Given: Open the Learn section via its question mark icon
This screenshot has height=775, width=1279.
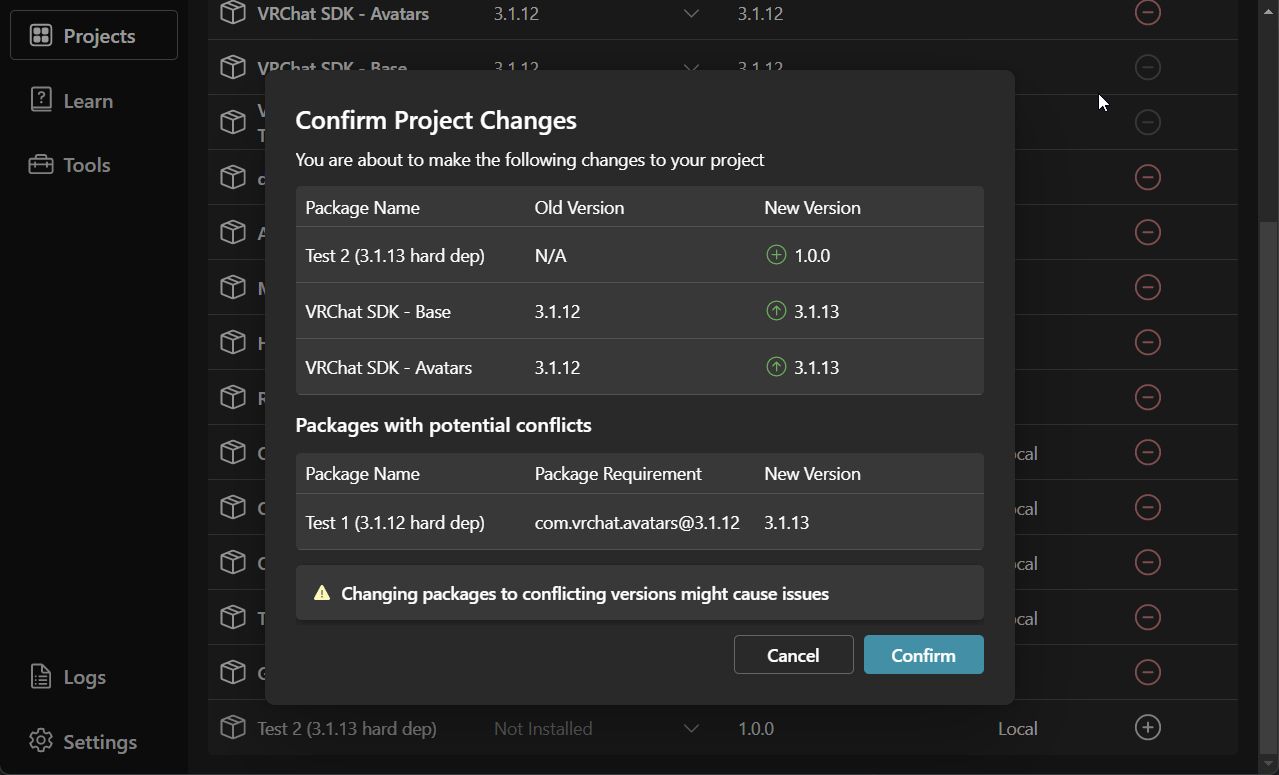Looking at the screenshot, I should click(40, 100).
